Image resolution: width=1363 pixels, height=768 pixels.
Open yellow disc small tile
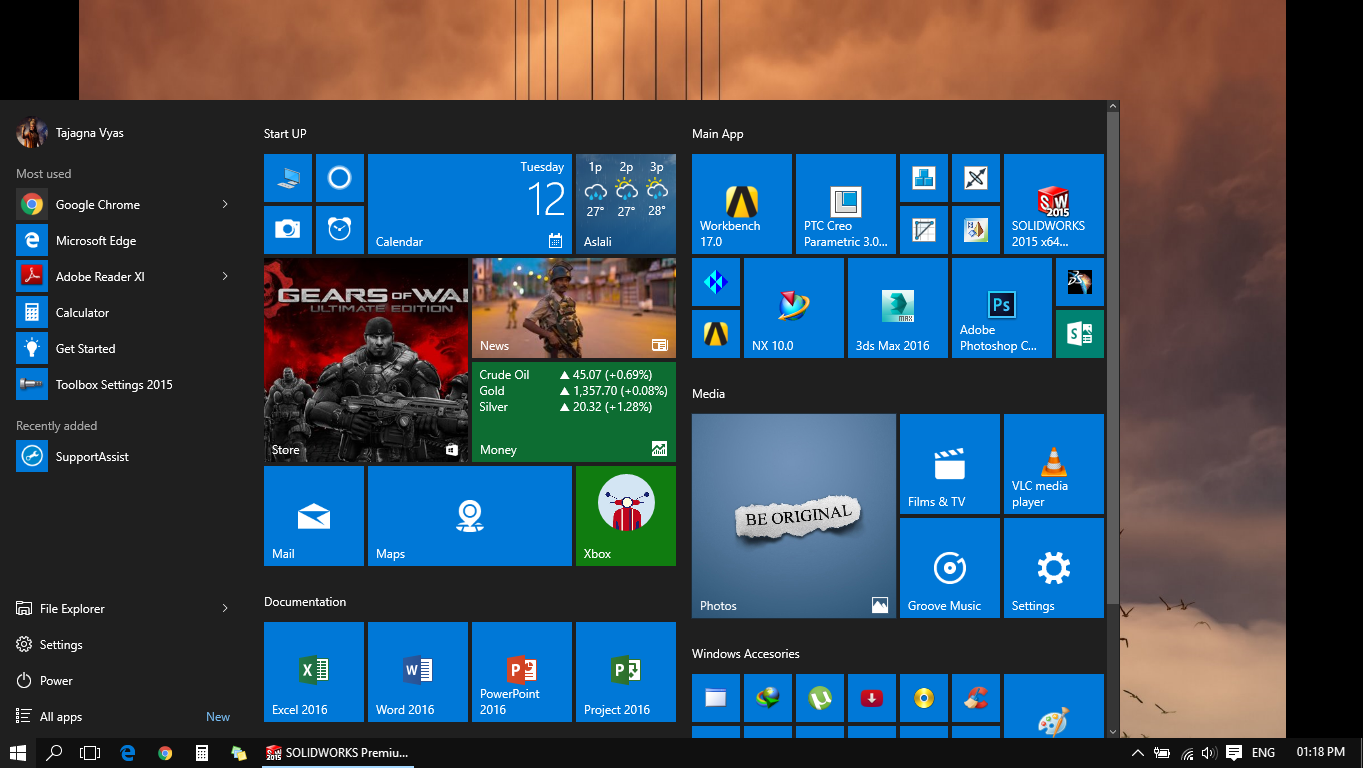click(x=924, y=698)
